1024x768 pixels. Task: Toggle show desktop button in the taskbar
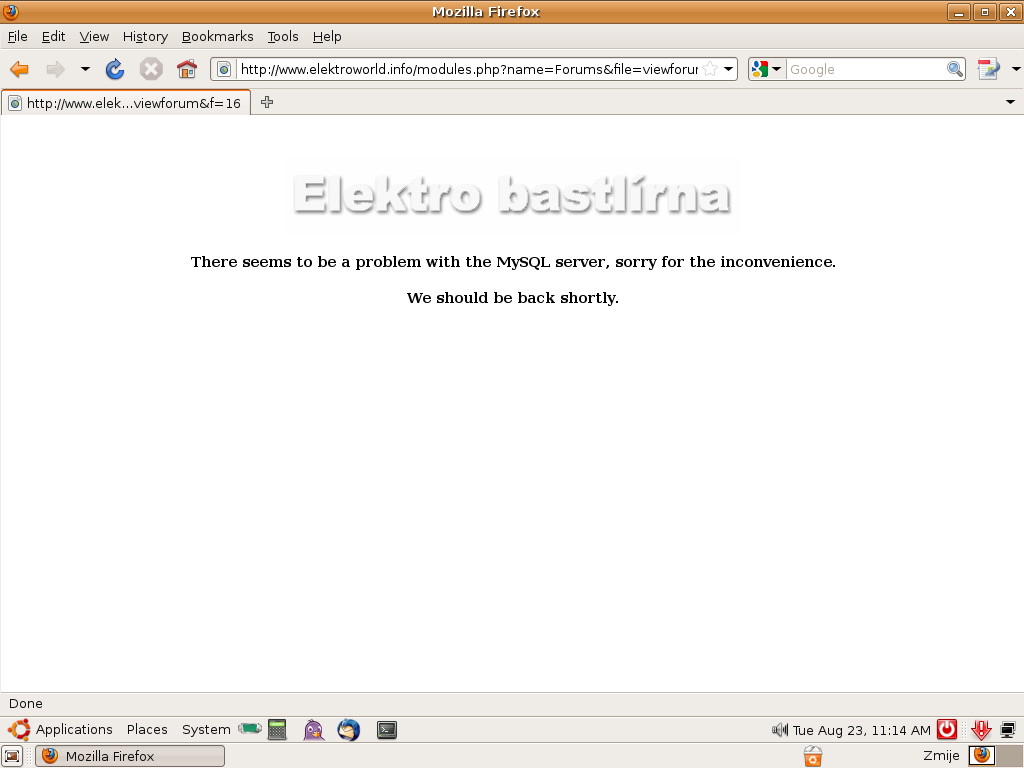pyautogui.click(x=12, y=756)
